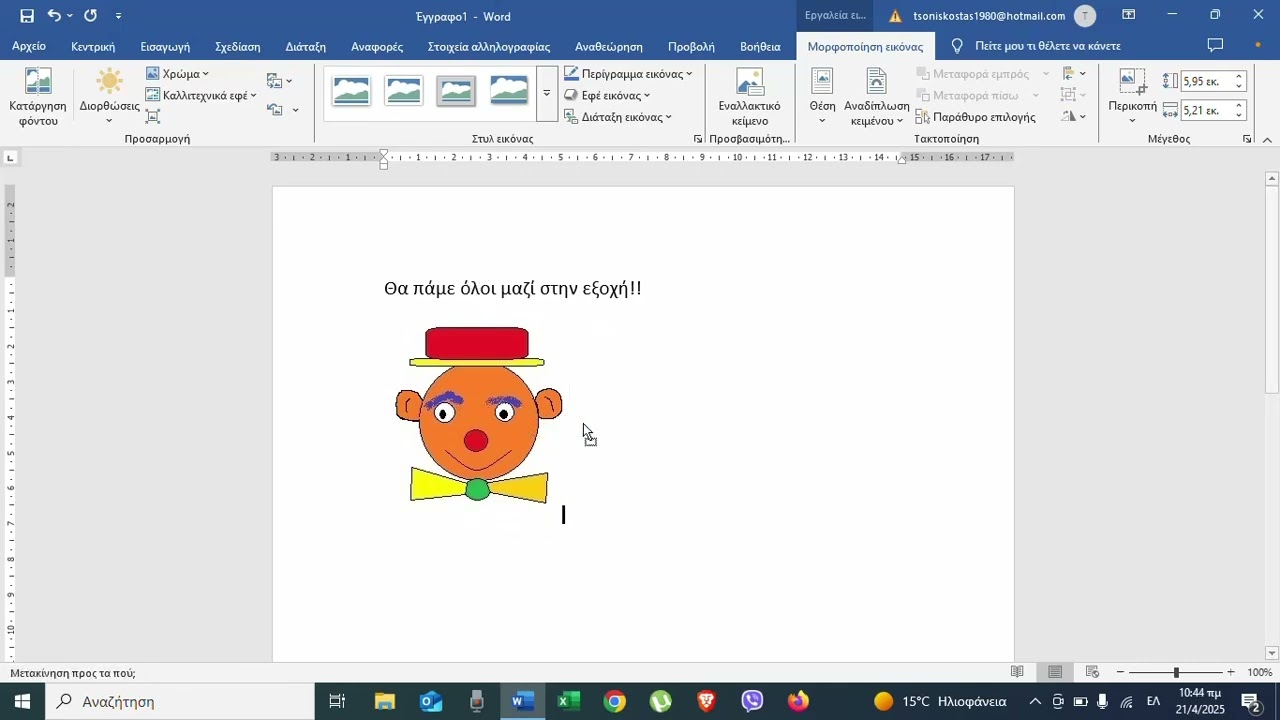Switch to Web Layout view
This screenshot has width=1280, height=720.
[x=1092, y=672]
